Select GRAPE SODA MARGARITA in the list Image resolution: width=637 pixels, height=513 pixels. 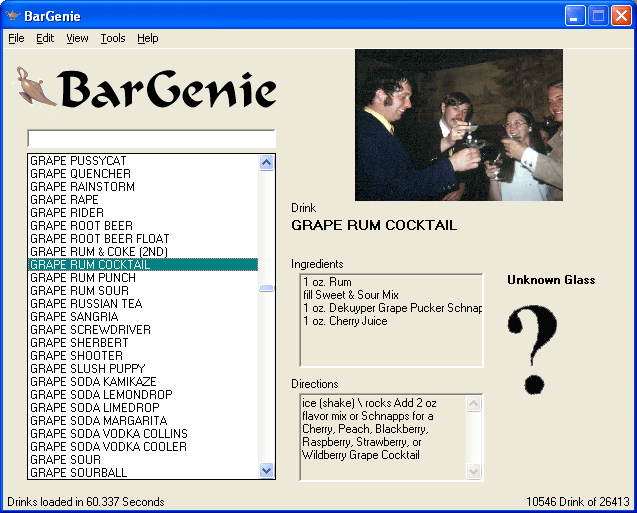pyautogui.click(x=143, y=421)
